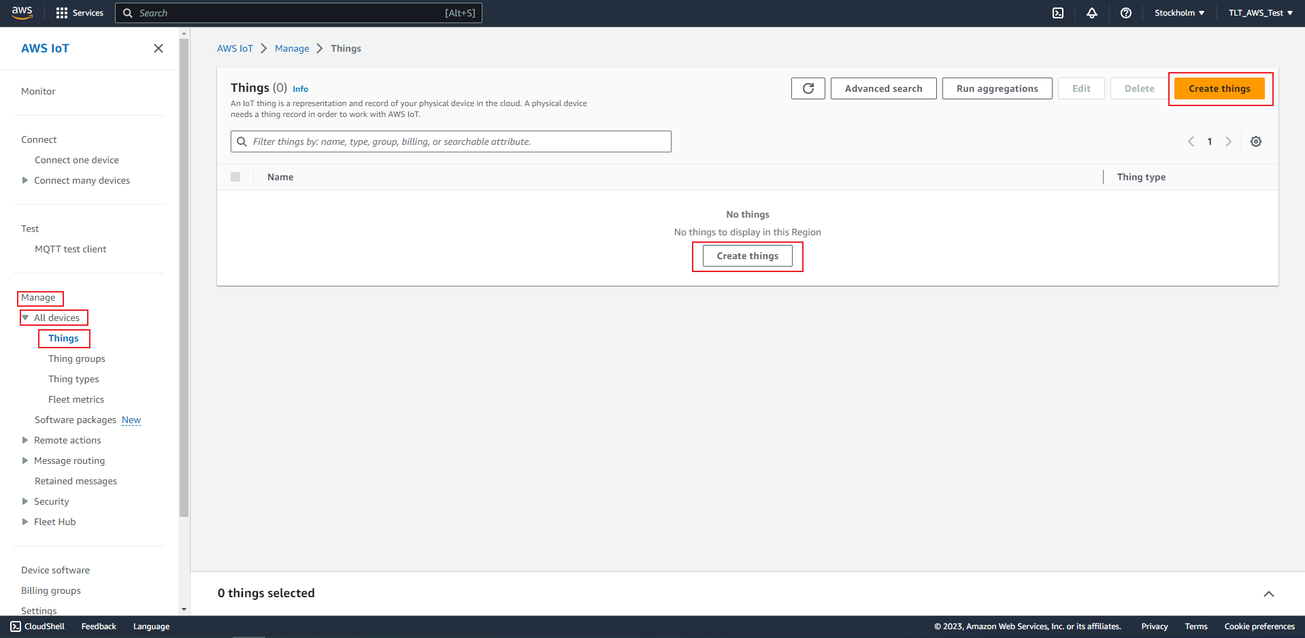Image resolution: width=1305 pixels, height=638 pixels.
Task: Click the filter things search field
Action: click(x=452, y=141)
